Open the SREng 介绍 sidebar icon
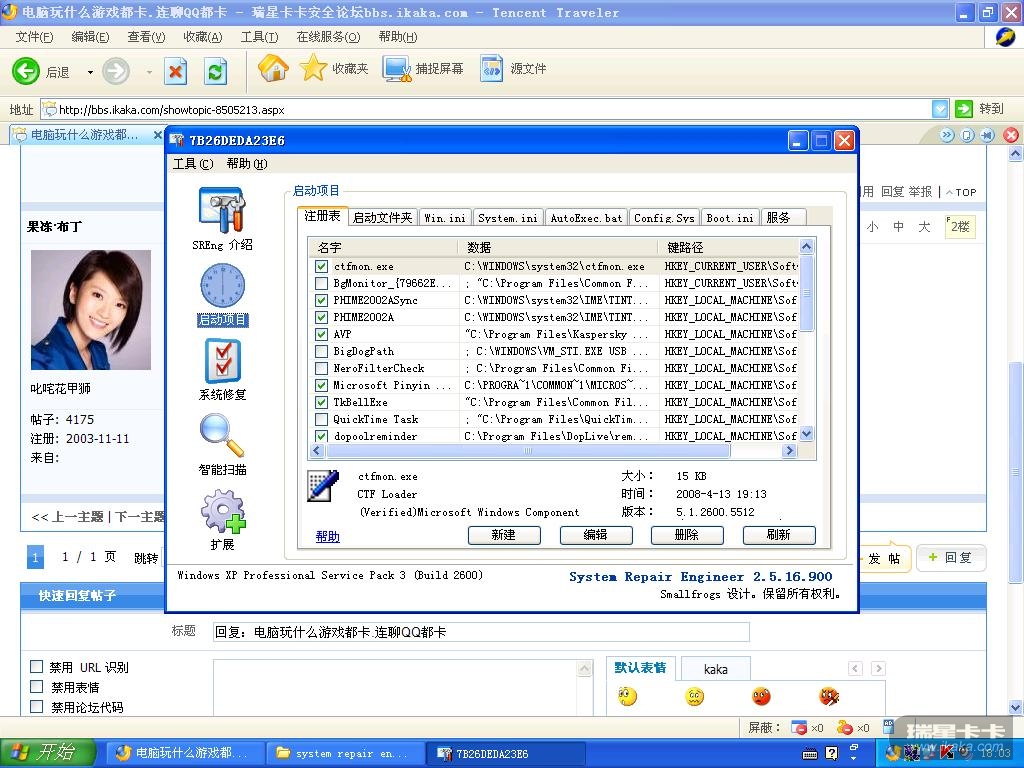This screenshot has width=1024, height=768. (221, 210)
